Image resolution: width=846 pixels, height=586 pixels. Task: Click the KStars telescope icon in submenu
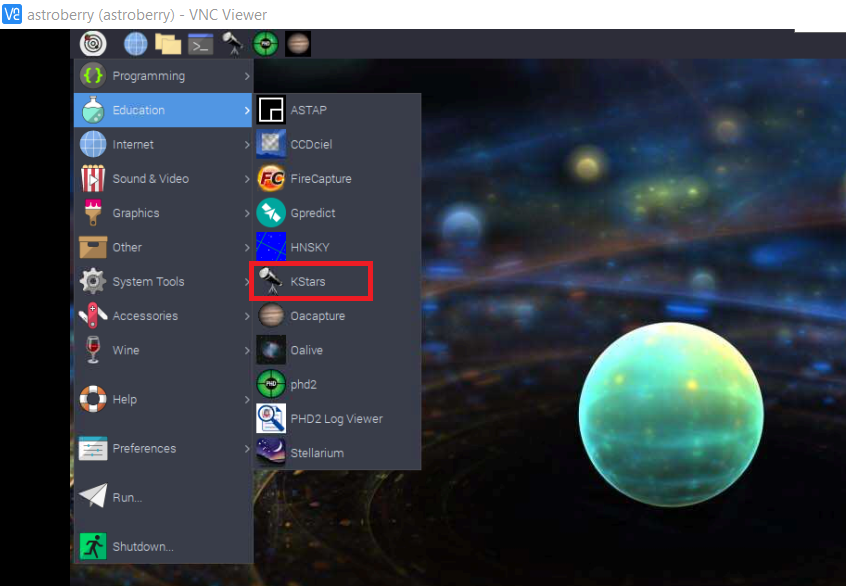coord(271,281)
